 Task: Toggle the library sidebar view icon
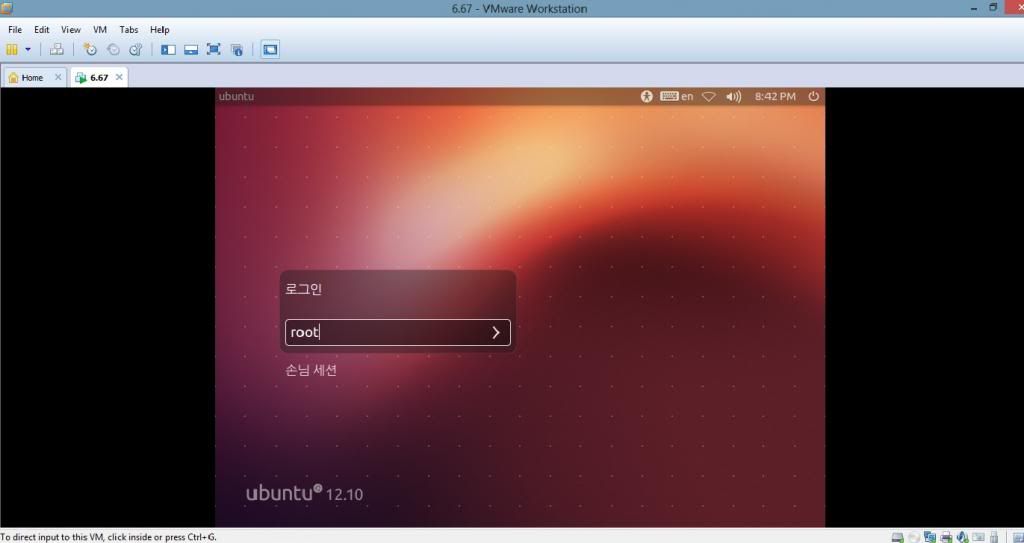(168, 49)
